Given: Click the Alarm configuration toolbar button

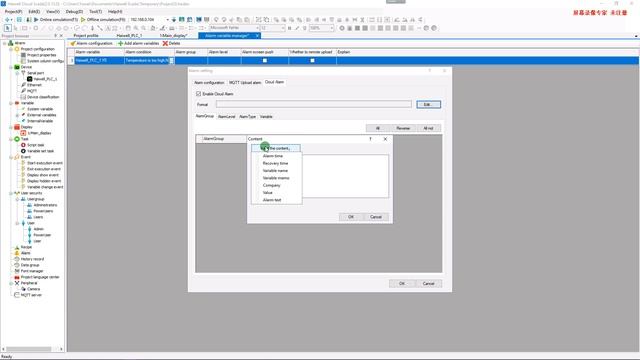Looking at the screenshot, I should pos(91,43).
